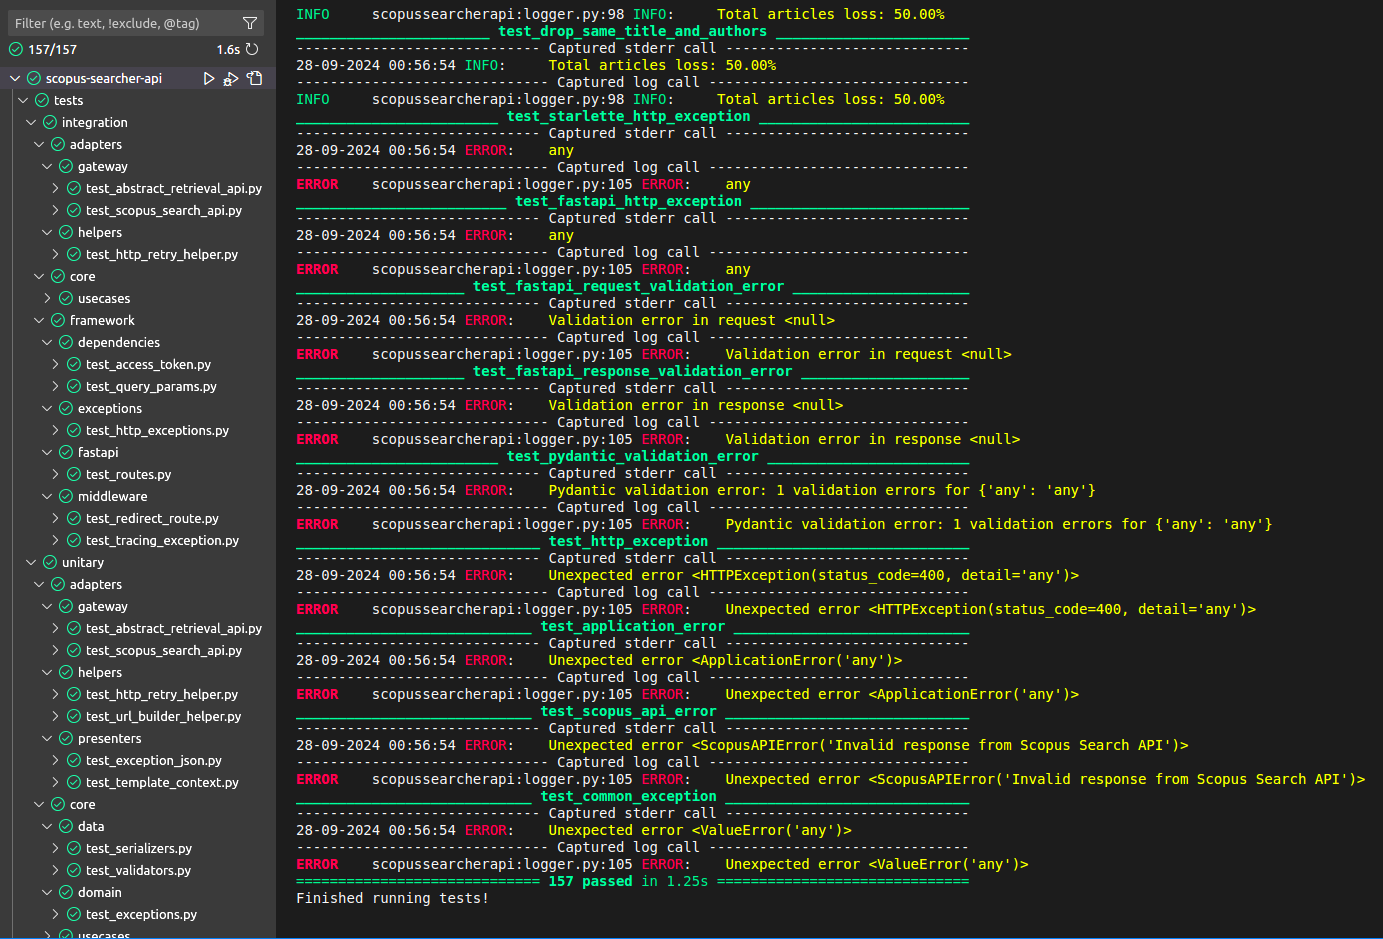Image resolution: width=1383 pixels, height=939 pixels.
Task: Click the pass icon of test_routes.py
Action: click(74, 474)
